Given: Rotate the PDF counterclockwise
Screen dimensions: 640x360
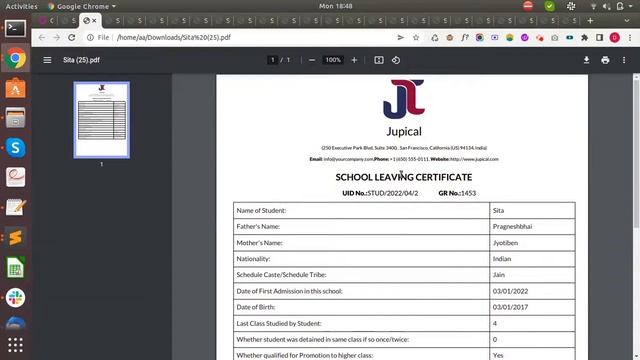Looking at the screenshot, I should (396, 60).
